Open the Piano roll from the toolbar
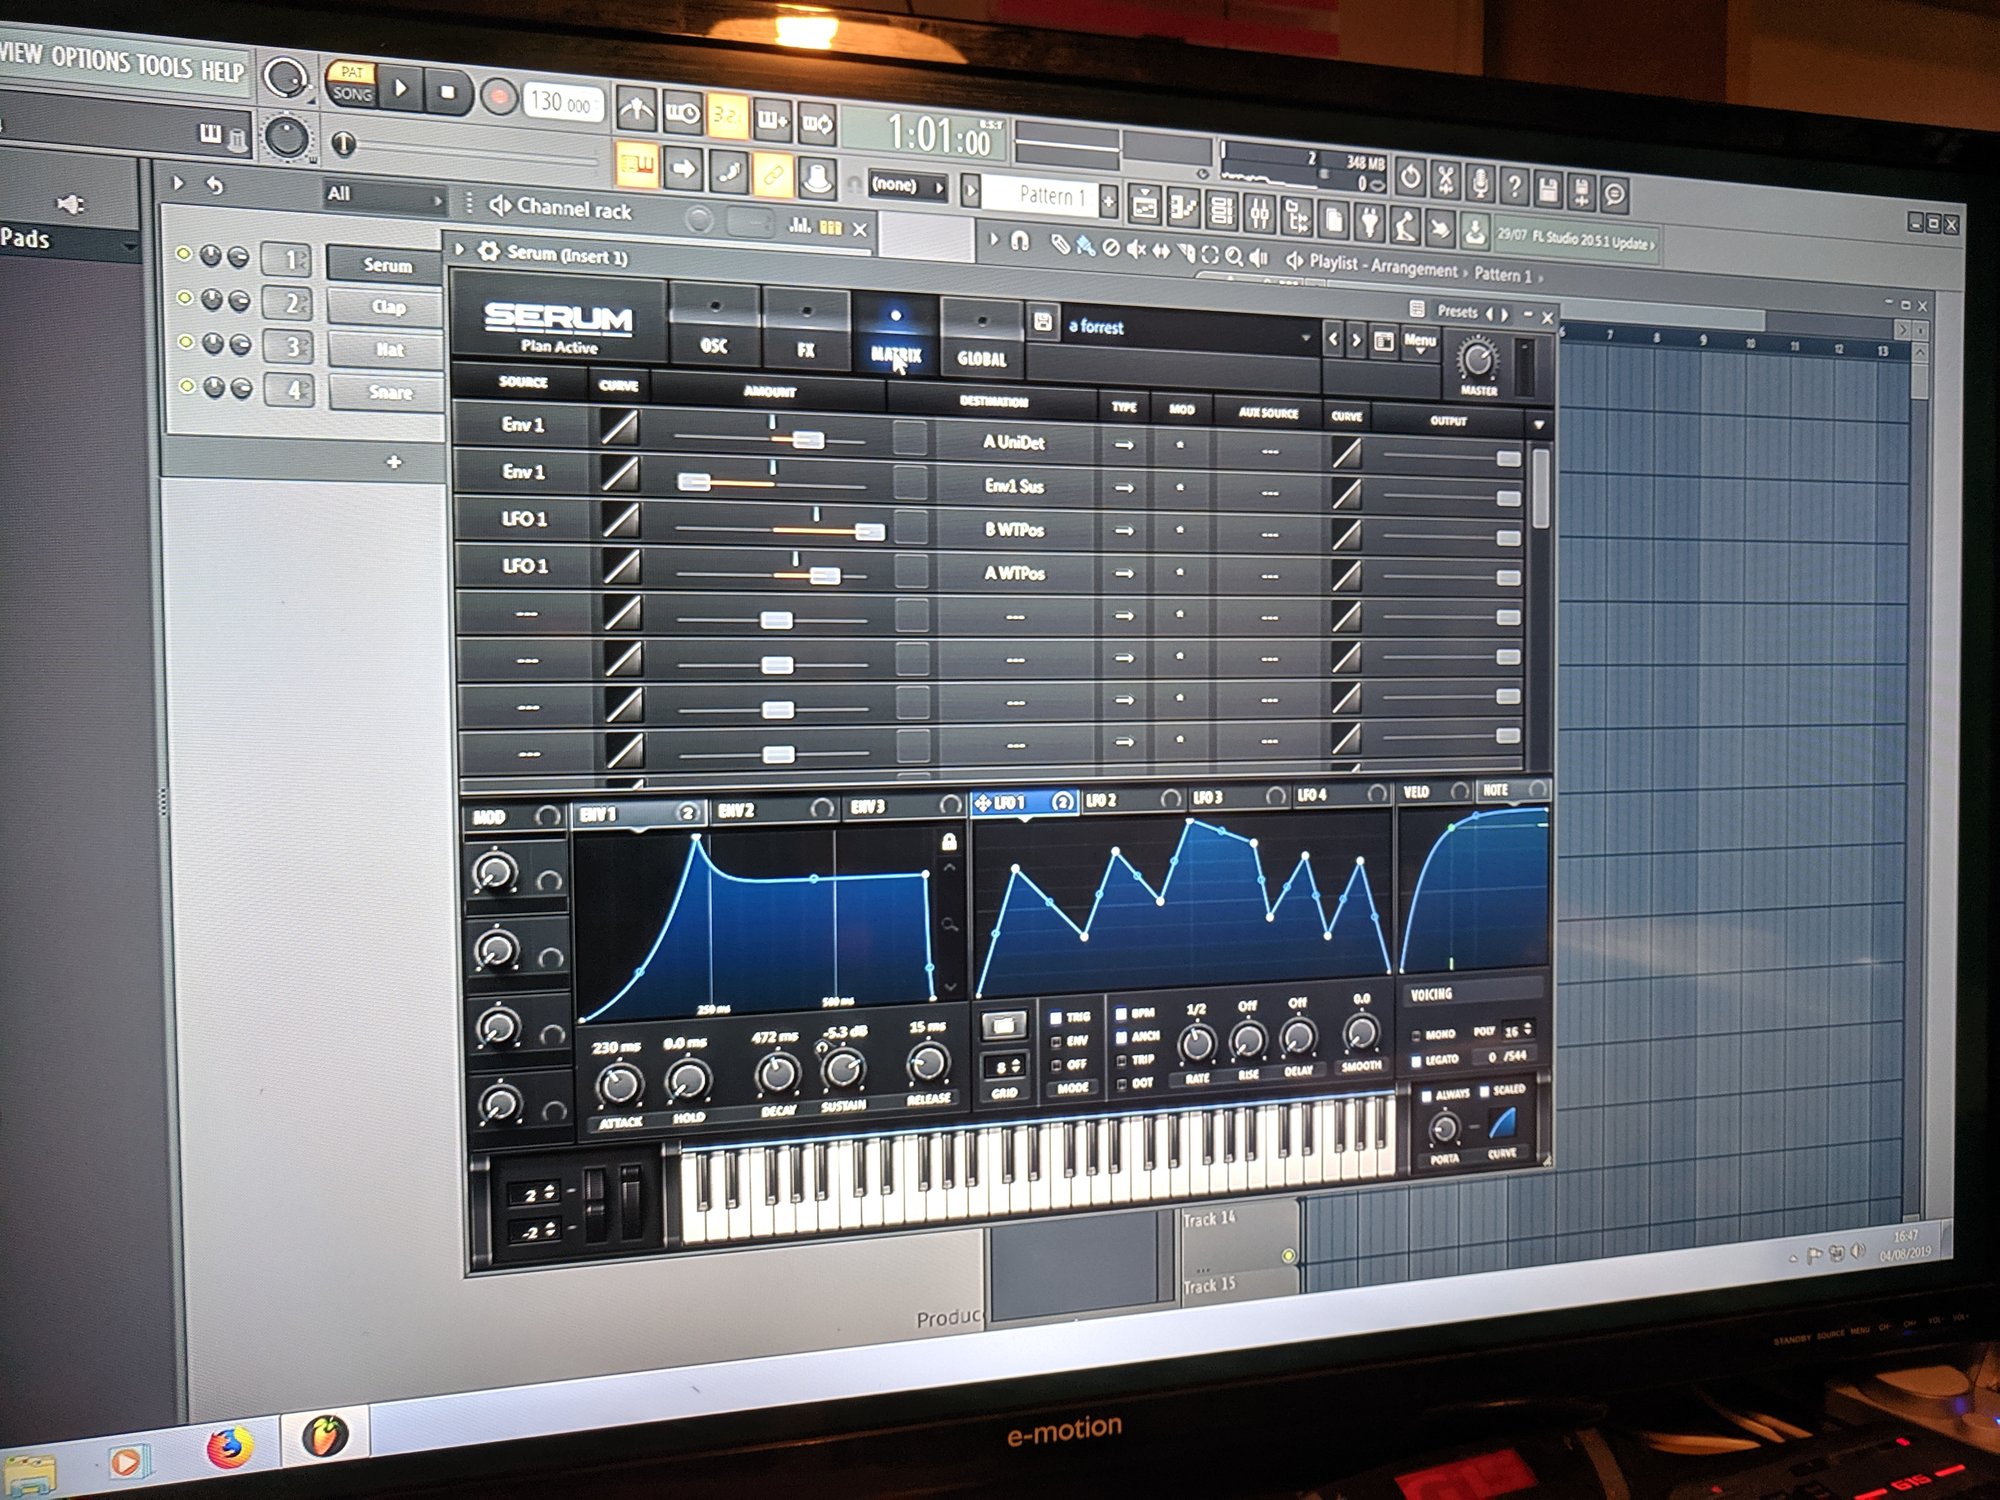The width and height of the screenshot is (2000, 1500). [1182, 207]
